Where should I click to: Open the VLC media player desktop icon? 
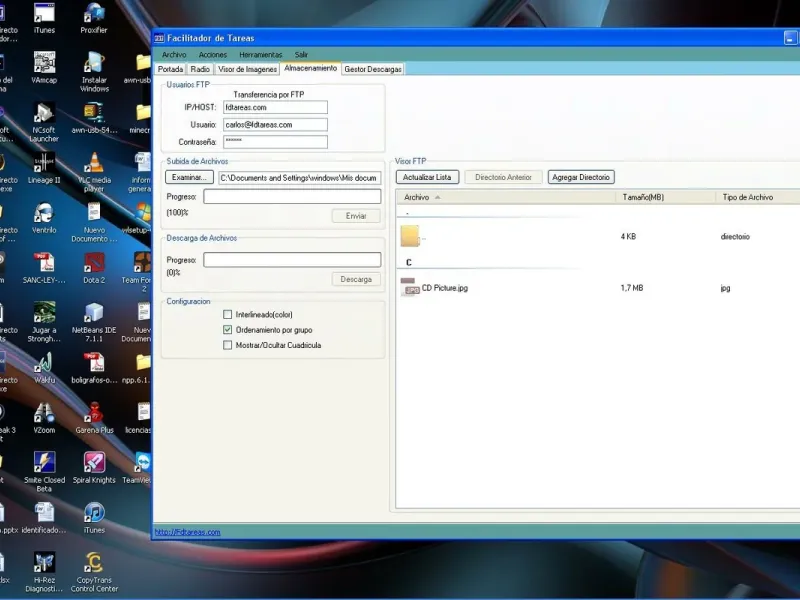point(94,163)
